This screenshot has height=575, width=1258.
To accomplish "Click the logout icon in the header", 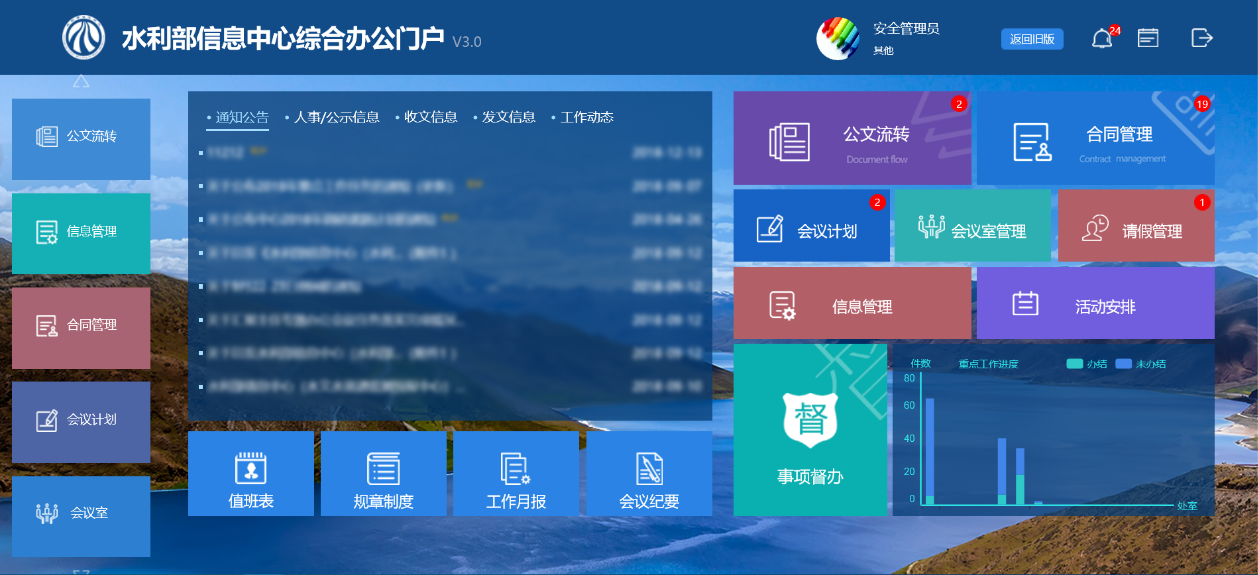I will pyautogui.click(x=1201, y=38).
